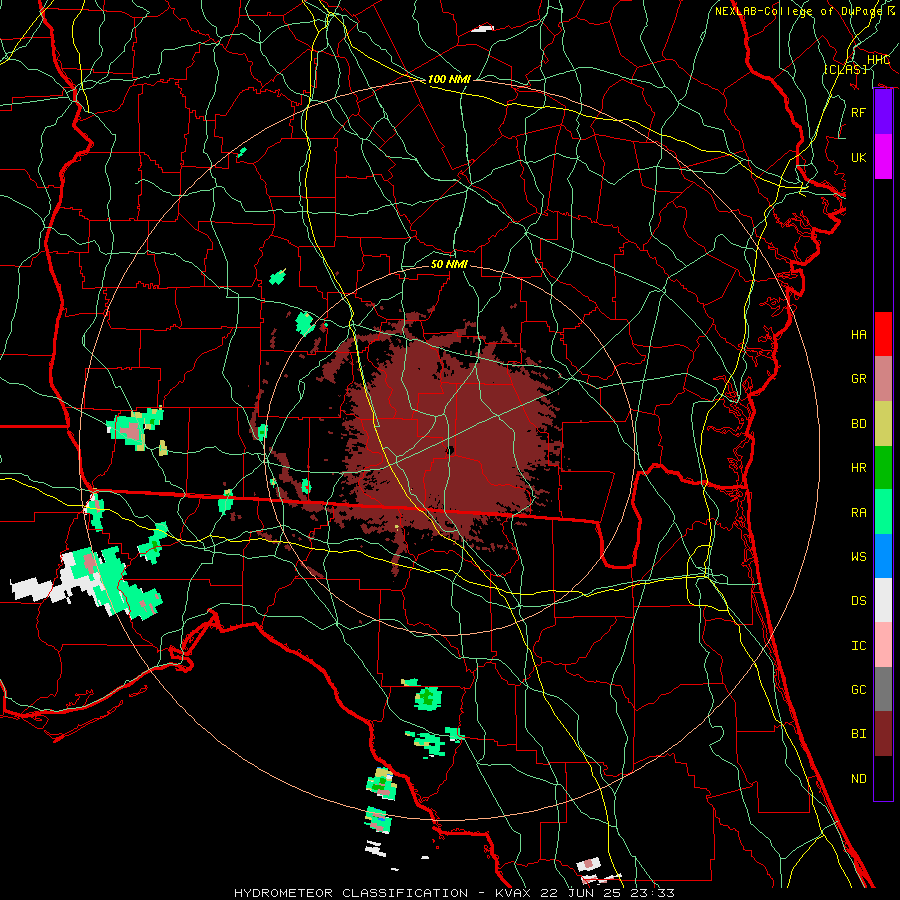Click the 'RA' legend label
Viewport: 900px width, 900px height.
pos(859,513)
